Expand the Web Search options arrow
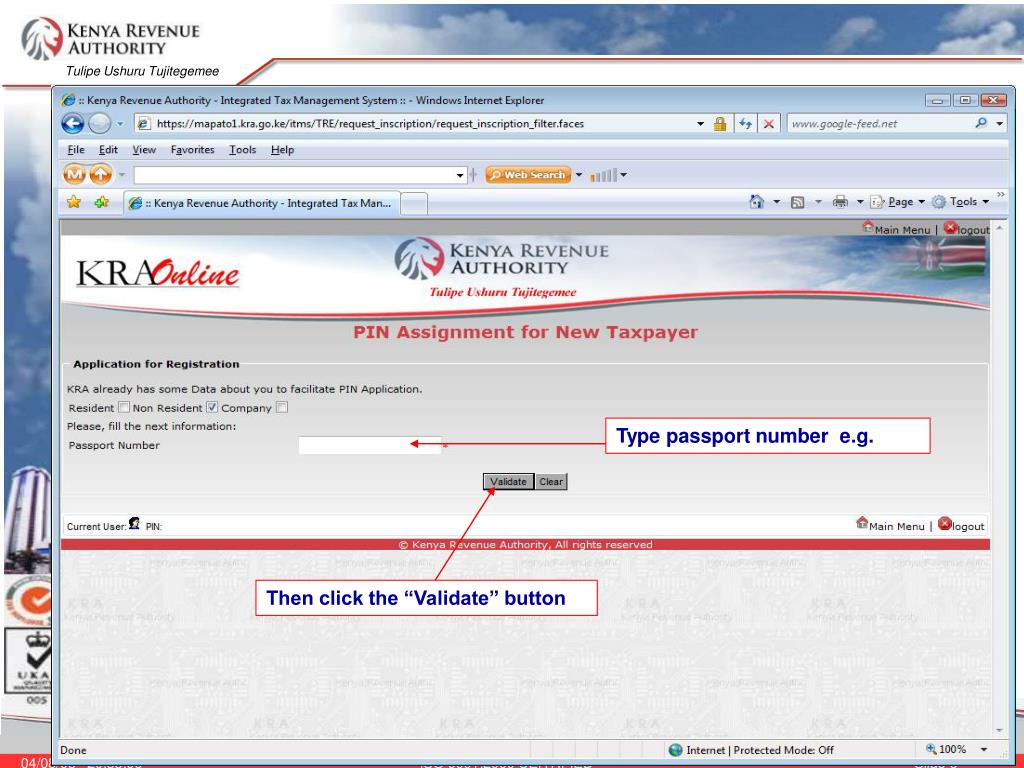This screenshot has height=768, width=1024. click(x=579, y=175)
